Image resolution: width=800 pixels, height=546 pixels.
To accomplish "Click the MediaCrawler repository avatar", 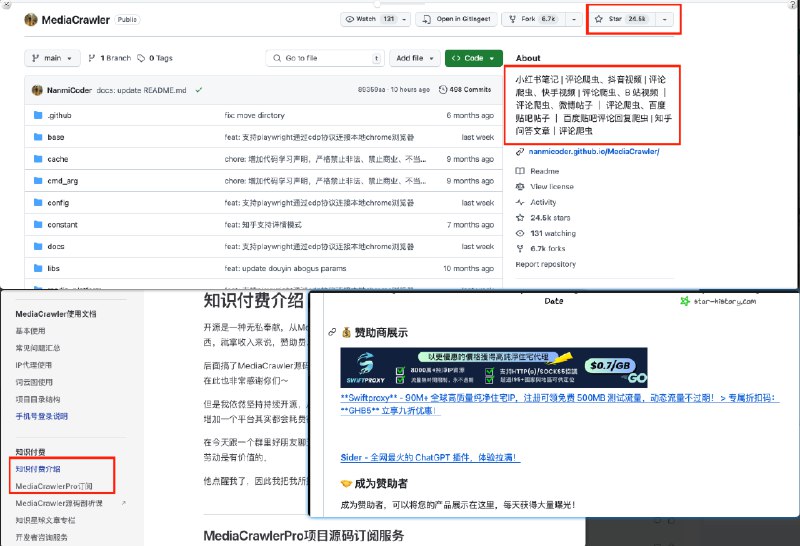I will (31, 19).
